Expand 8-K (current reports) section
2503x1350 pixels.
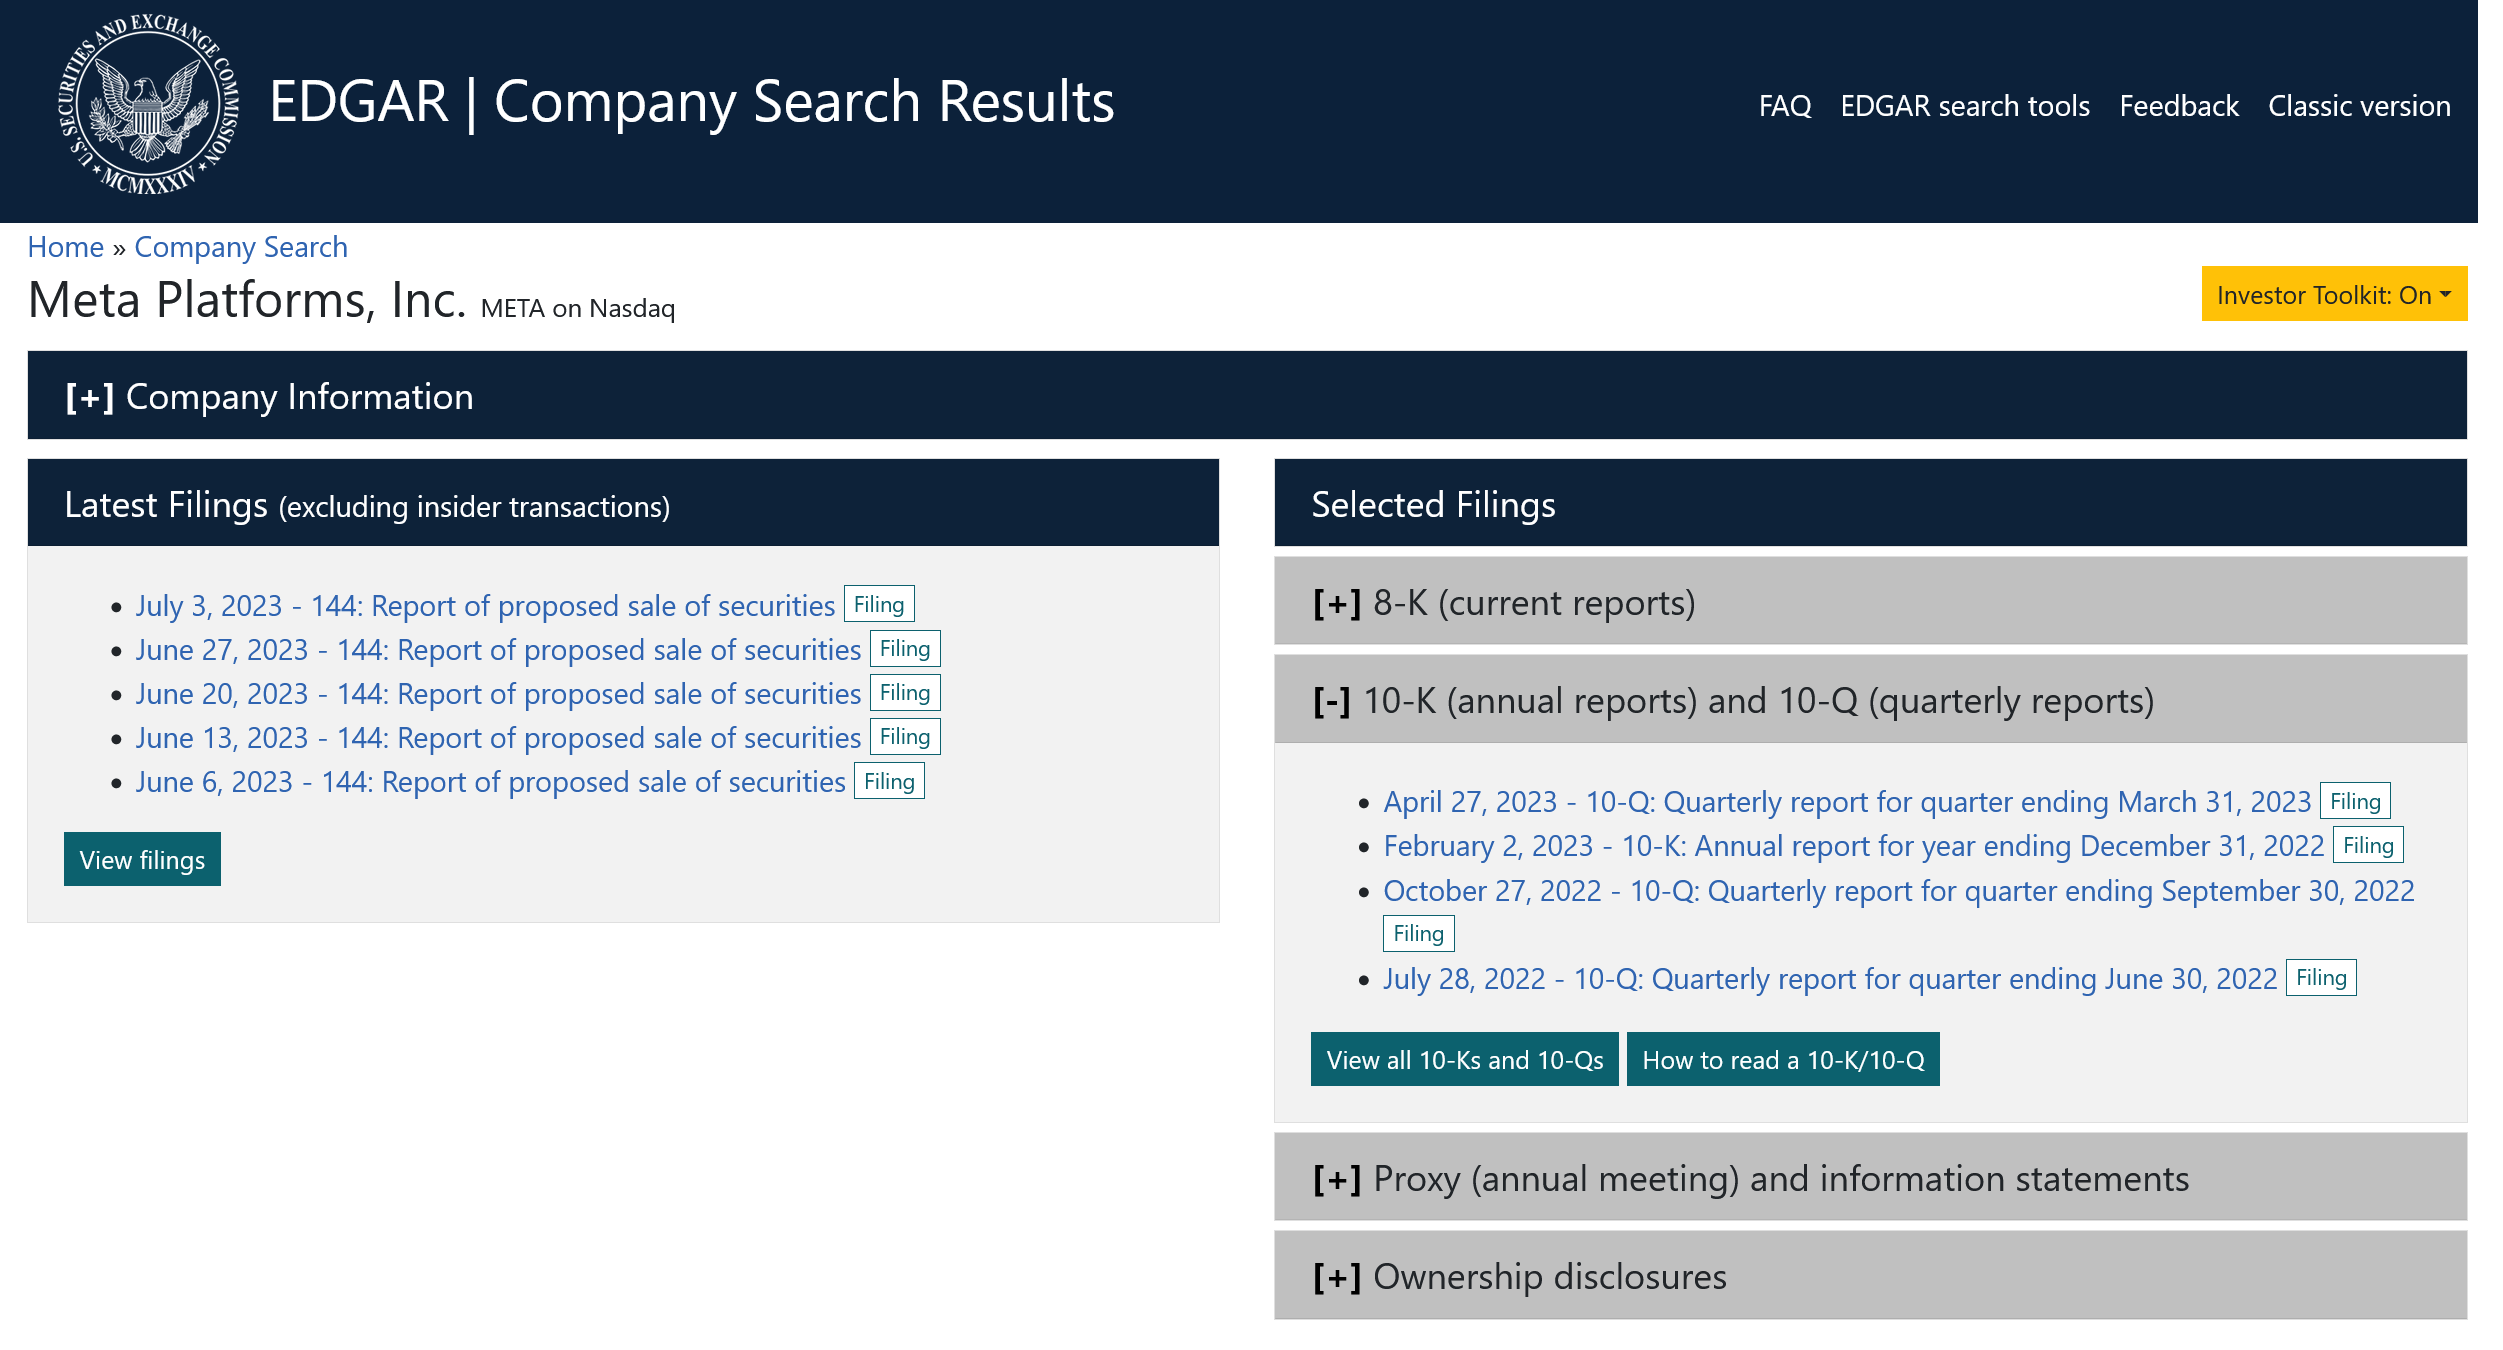1870,602
